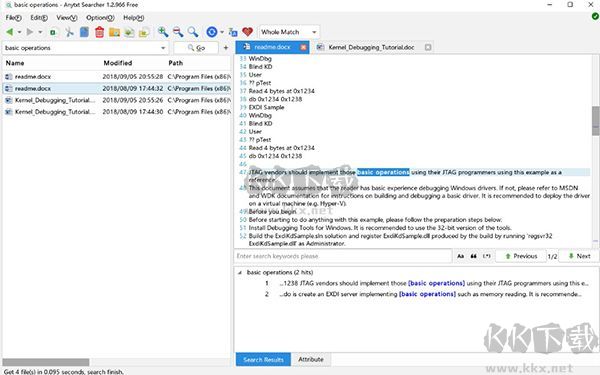Viewport: 600px width, 375px height.
Task: Expand the basic operations search history dropdown
Action: [x=163, y=48]
